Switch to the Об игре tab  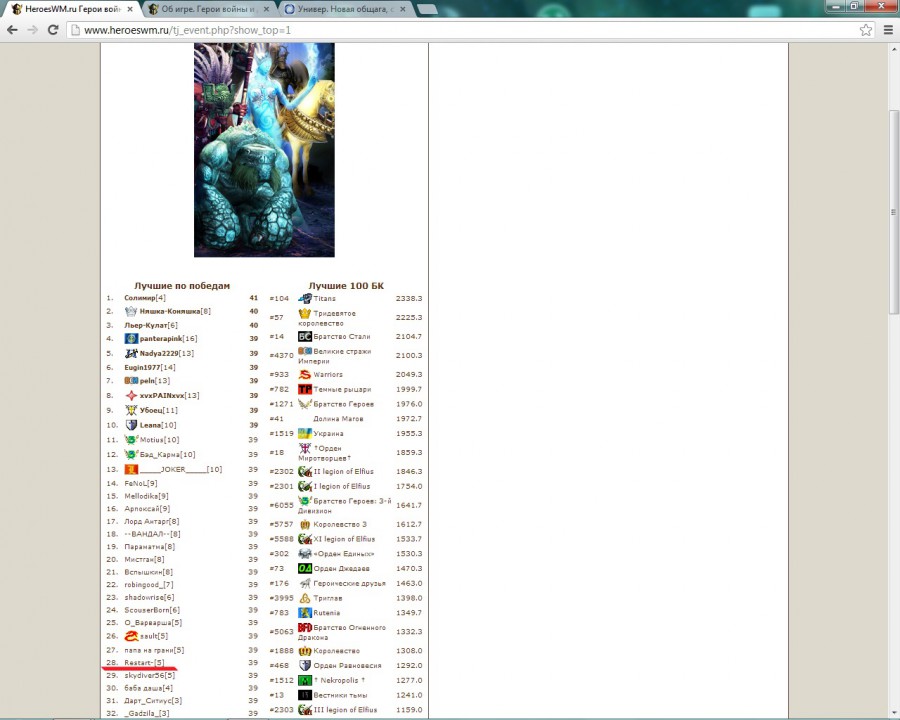210,9
